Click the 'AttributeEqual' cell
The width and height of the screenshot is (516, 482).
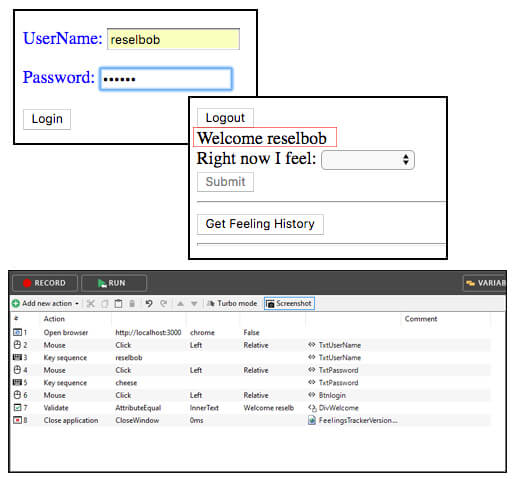tap(138, 408)
